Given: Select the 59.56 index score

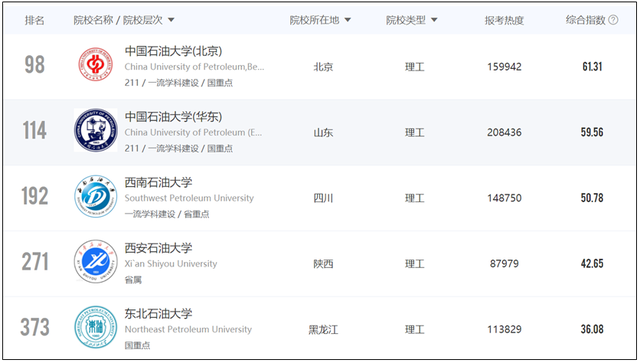Looking at the screenshot, I should tap(592, 132).
